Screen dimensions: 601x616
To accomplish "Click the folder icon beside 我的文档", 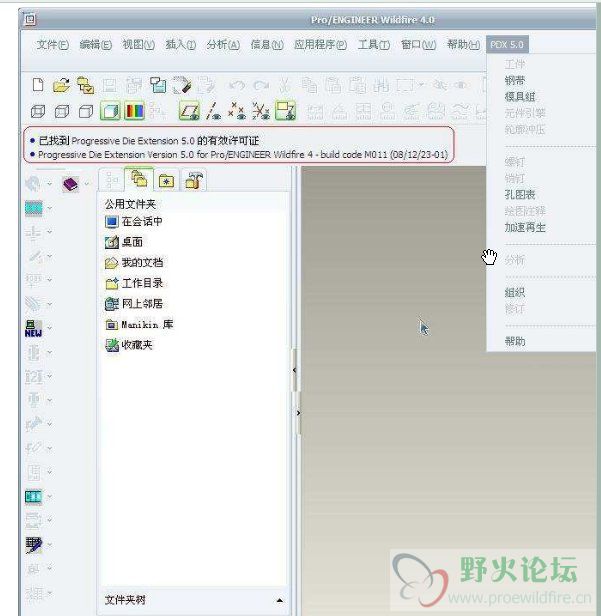I will [x=112, y=263].
